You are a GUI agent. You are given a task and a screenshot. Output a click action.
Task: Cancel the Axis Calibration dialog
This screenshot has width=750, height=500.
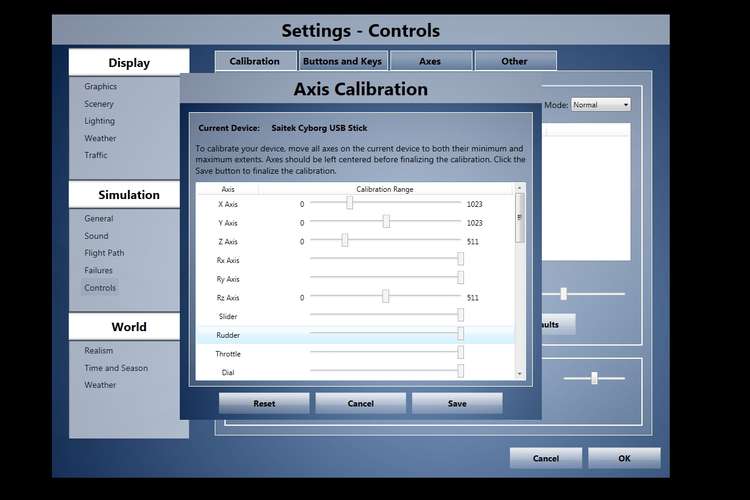360,404
